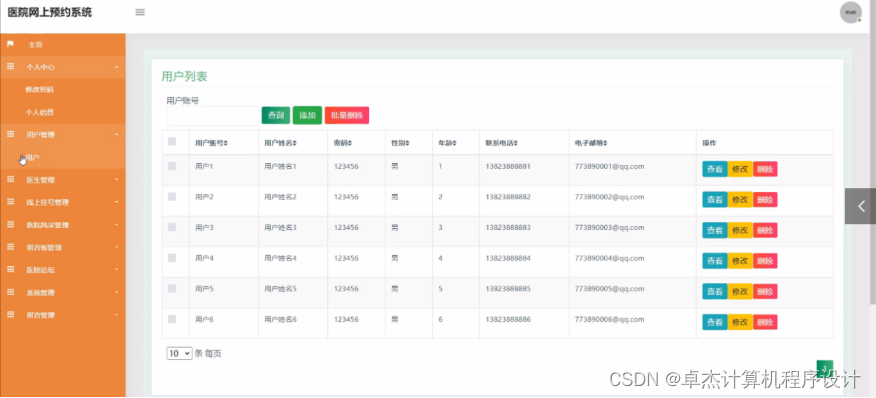Click the 查询 search button

click(x=276, y=115)
